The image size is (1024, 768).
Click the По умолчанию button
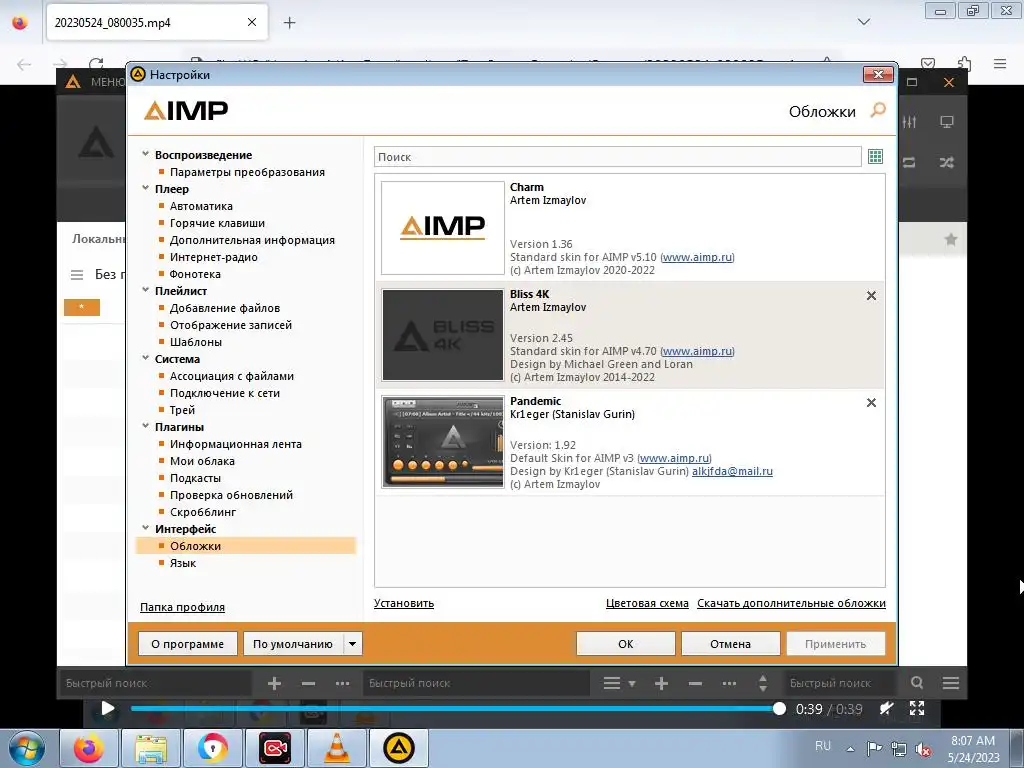click(x=293, y=644)
